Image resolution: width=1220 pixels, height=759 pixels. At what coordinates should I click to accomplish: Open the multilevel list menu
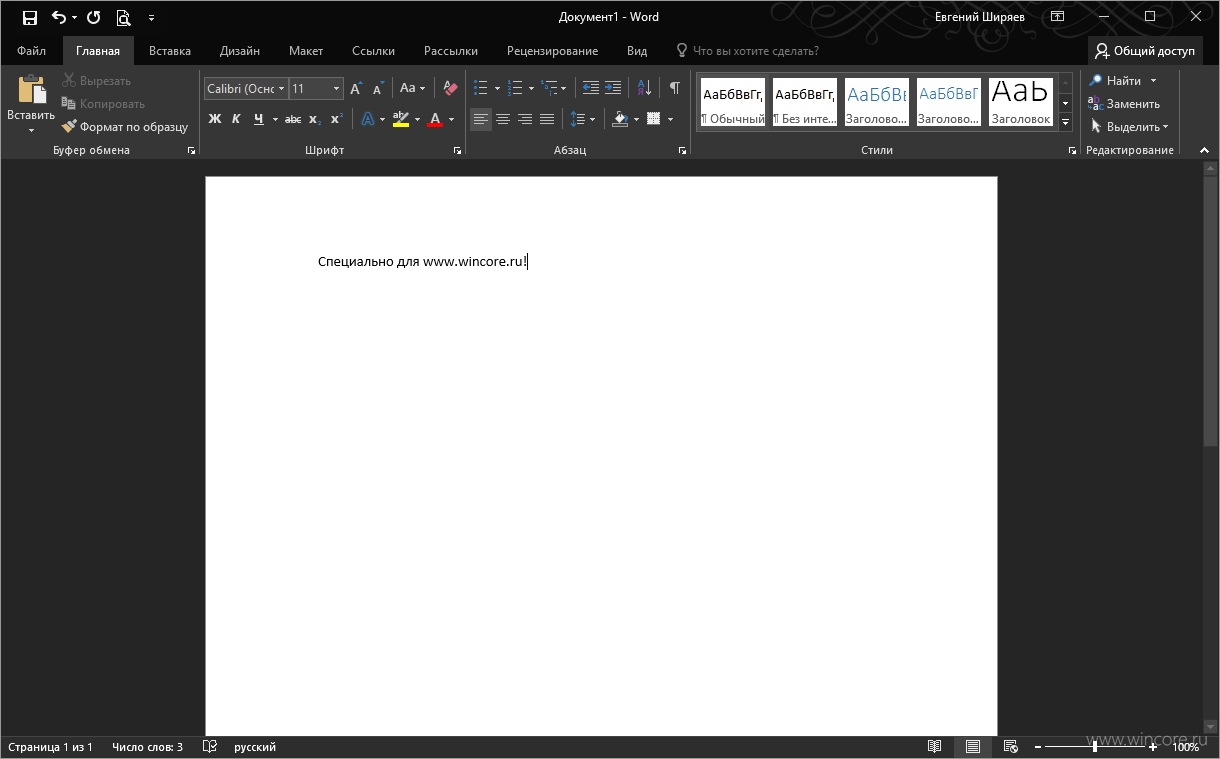point(550,88)
